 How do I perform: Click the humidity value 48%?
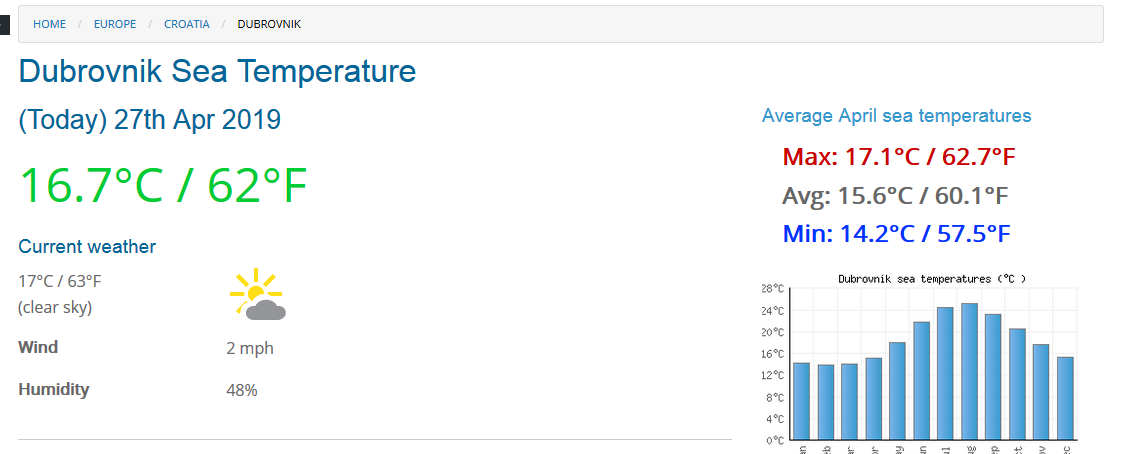(242, 390)
